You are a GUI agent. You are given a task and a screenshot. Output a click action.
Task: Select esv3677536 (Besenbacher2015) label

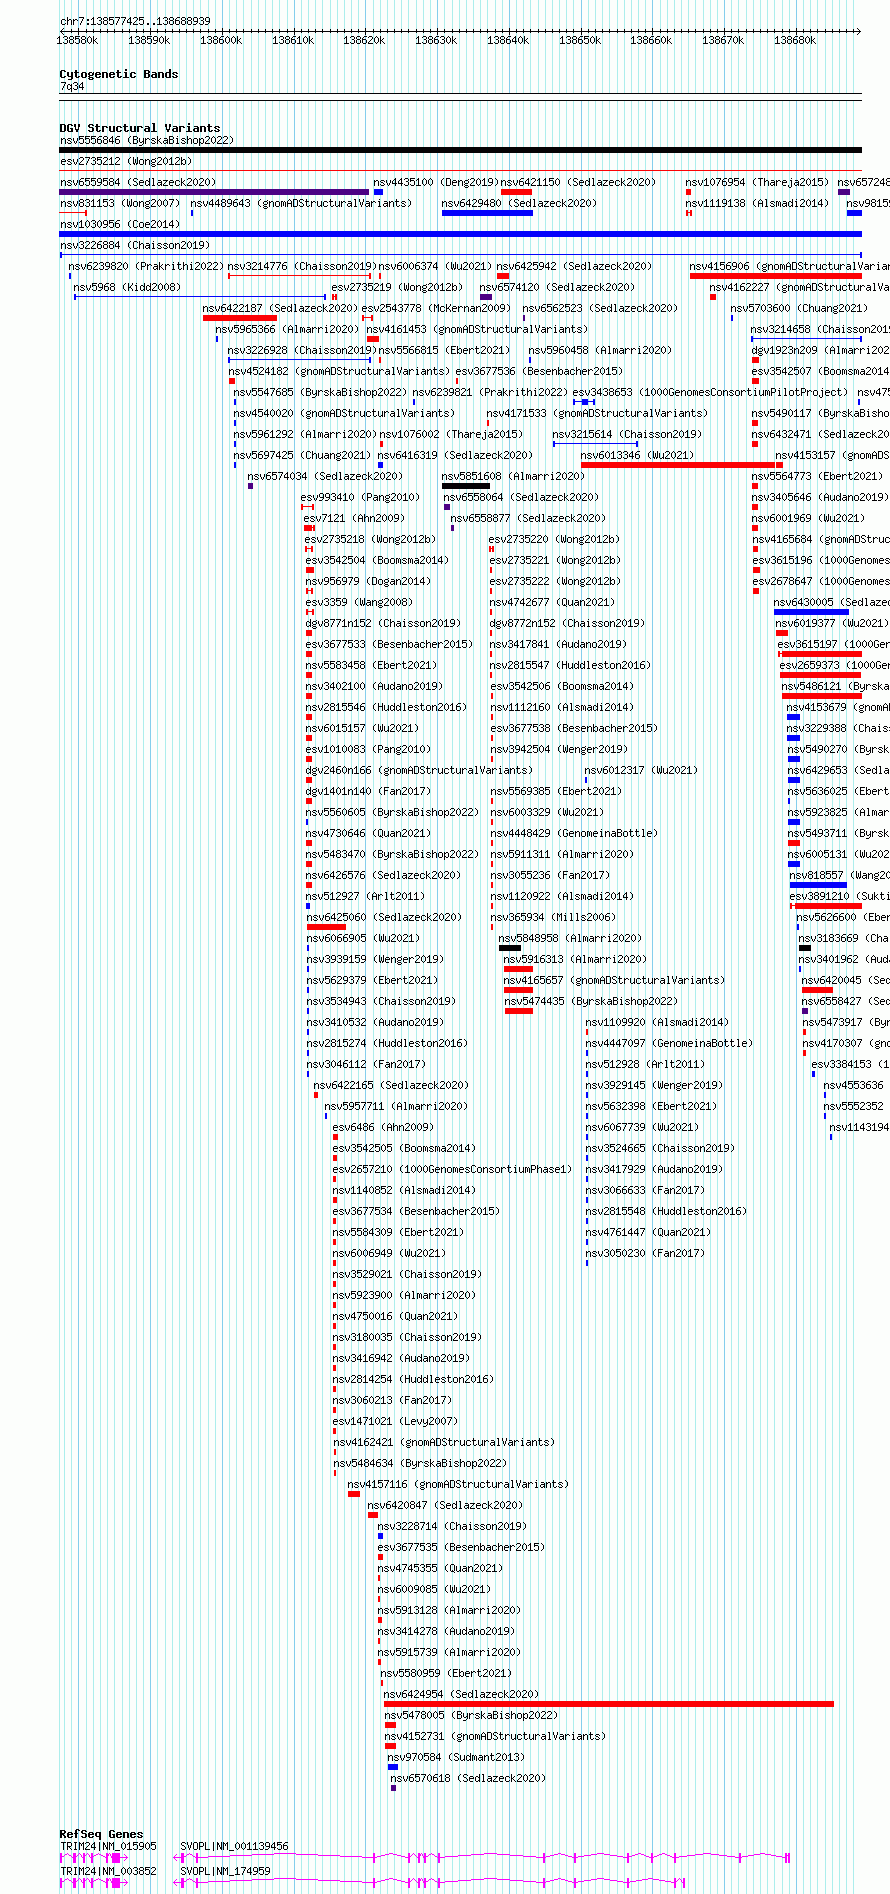(x=539, y=372)
